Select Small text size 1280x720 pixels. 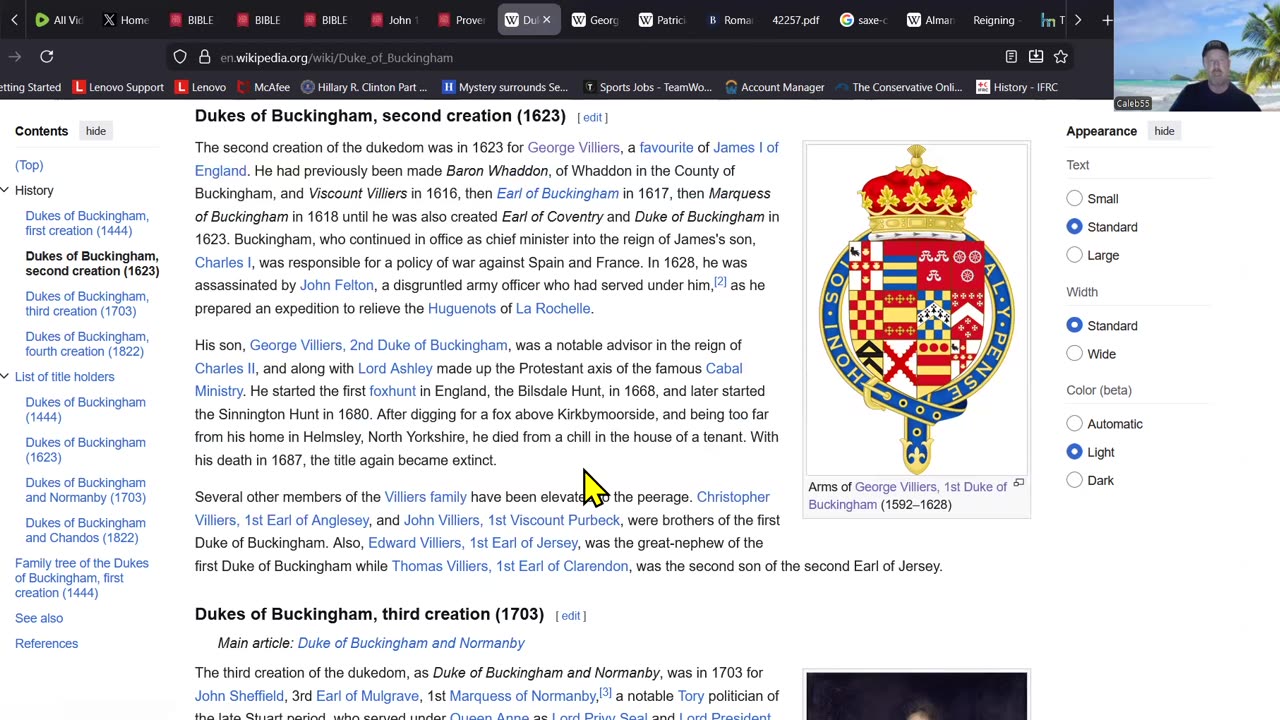coord(1074,199)
